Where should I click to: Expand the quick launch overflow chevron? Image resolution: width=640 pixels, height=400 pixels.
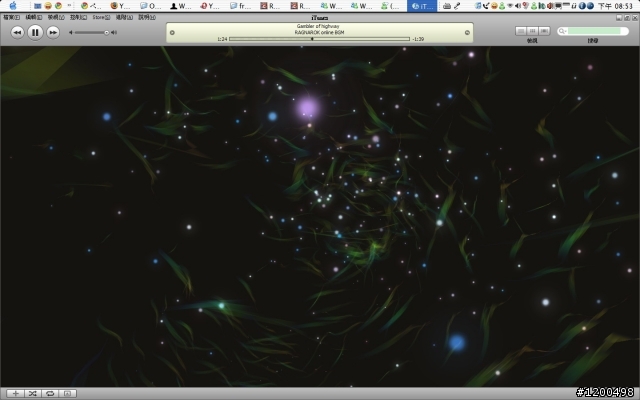tap(69, 5)
